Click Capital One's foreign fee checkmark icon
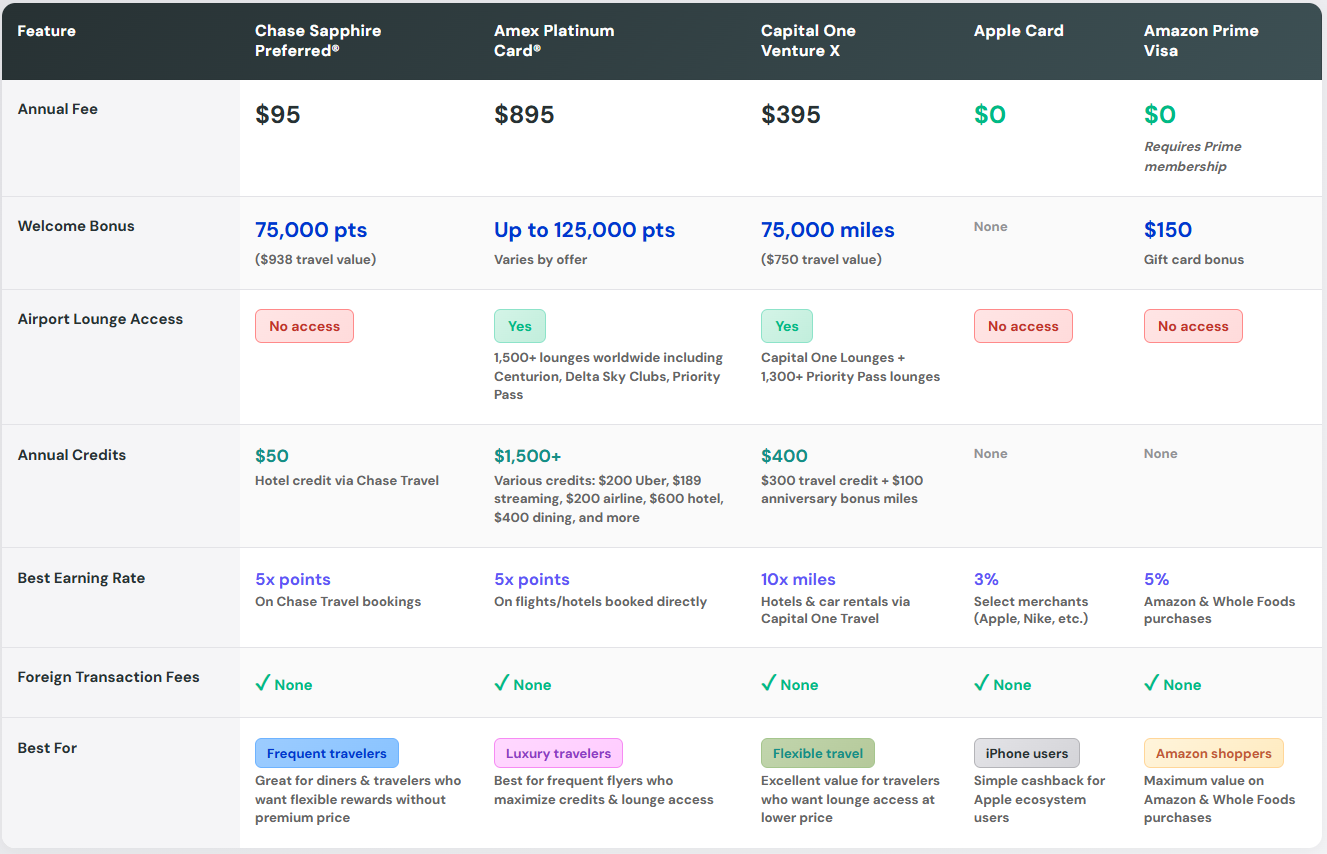The width and height of the screenshot is (1327, 854). tap(768, 683)
